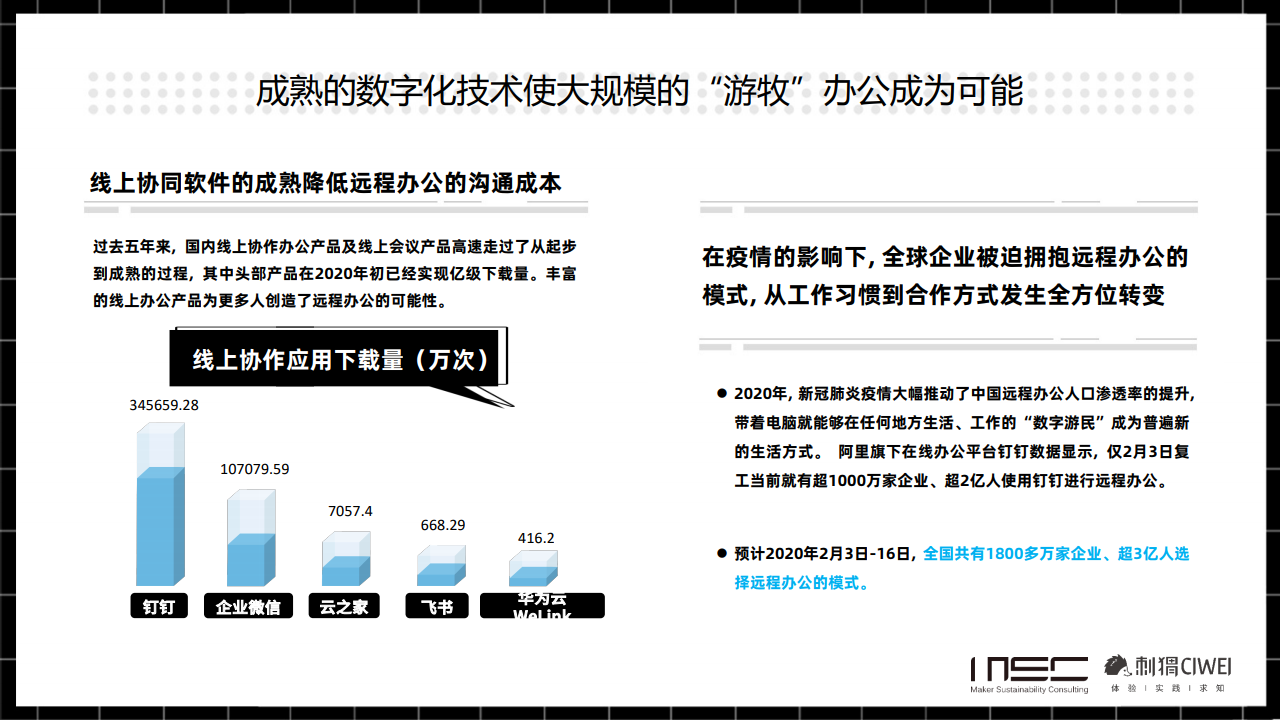Select heading 线上协同软件的成熟降低远程办公的沟通成本

(326, 184)
